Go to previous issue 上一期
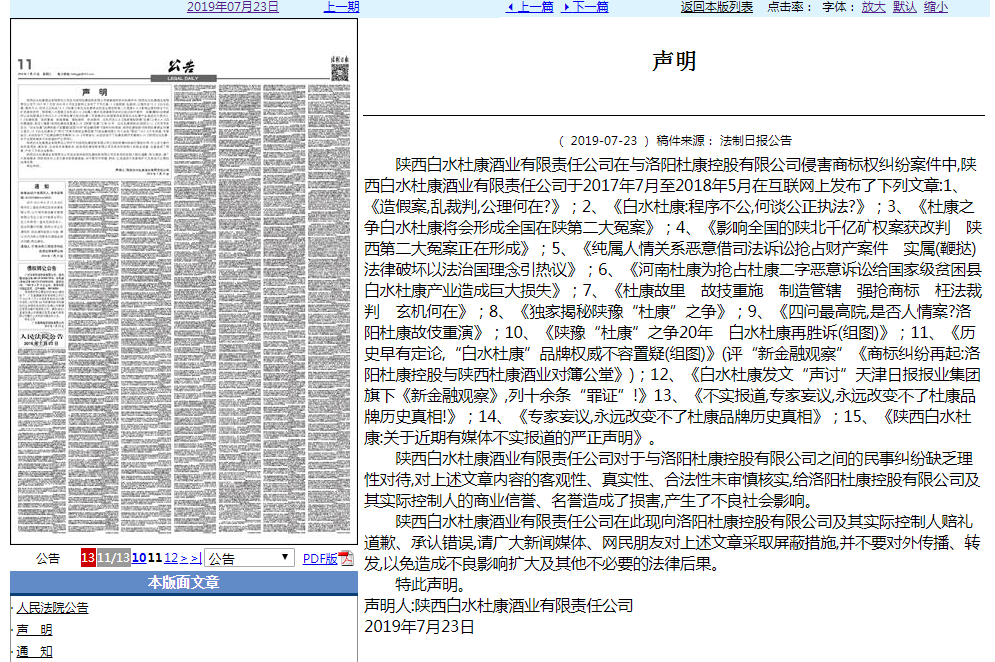Viewport: 995px width, 662px height. tap(341, 7)
